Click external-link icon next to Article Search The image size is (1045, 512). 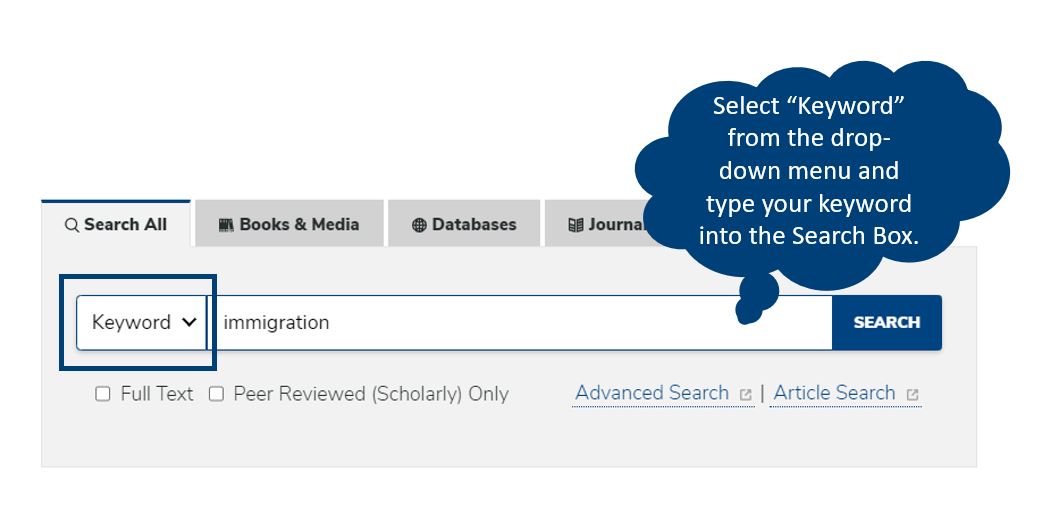[x=912, y=395]
